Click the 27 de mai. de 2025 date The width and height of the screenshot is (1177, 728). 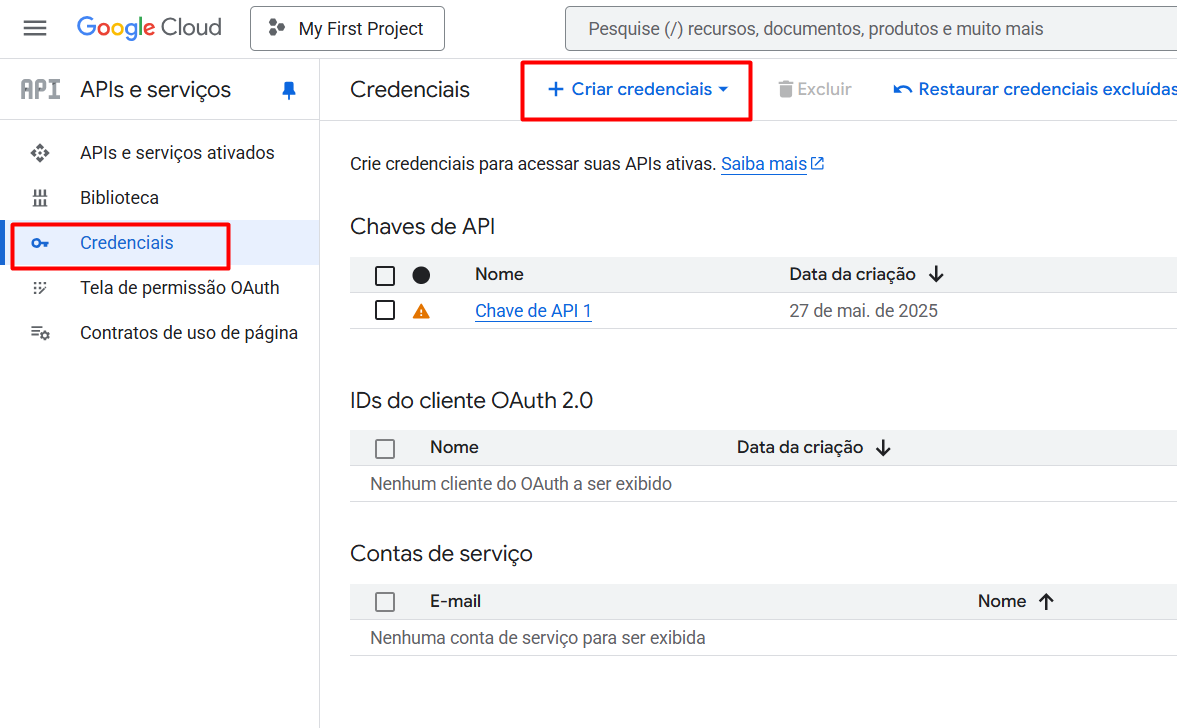(x=863, y=311)
